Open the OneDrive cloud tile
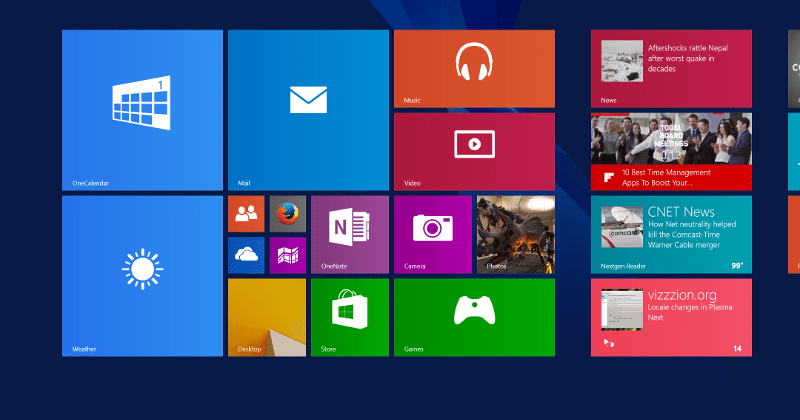Viewport: 800px width, 420px height. click(x=246, y=255)
